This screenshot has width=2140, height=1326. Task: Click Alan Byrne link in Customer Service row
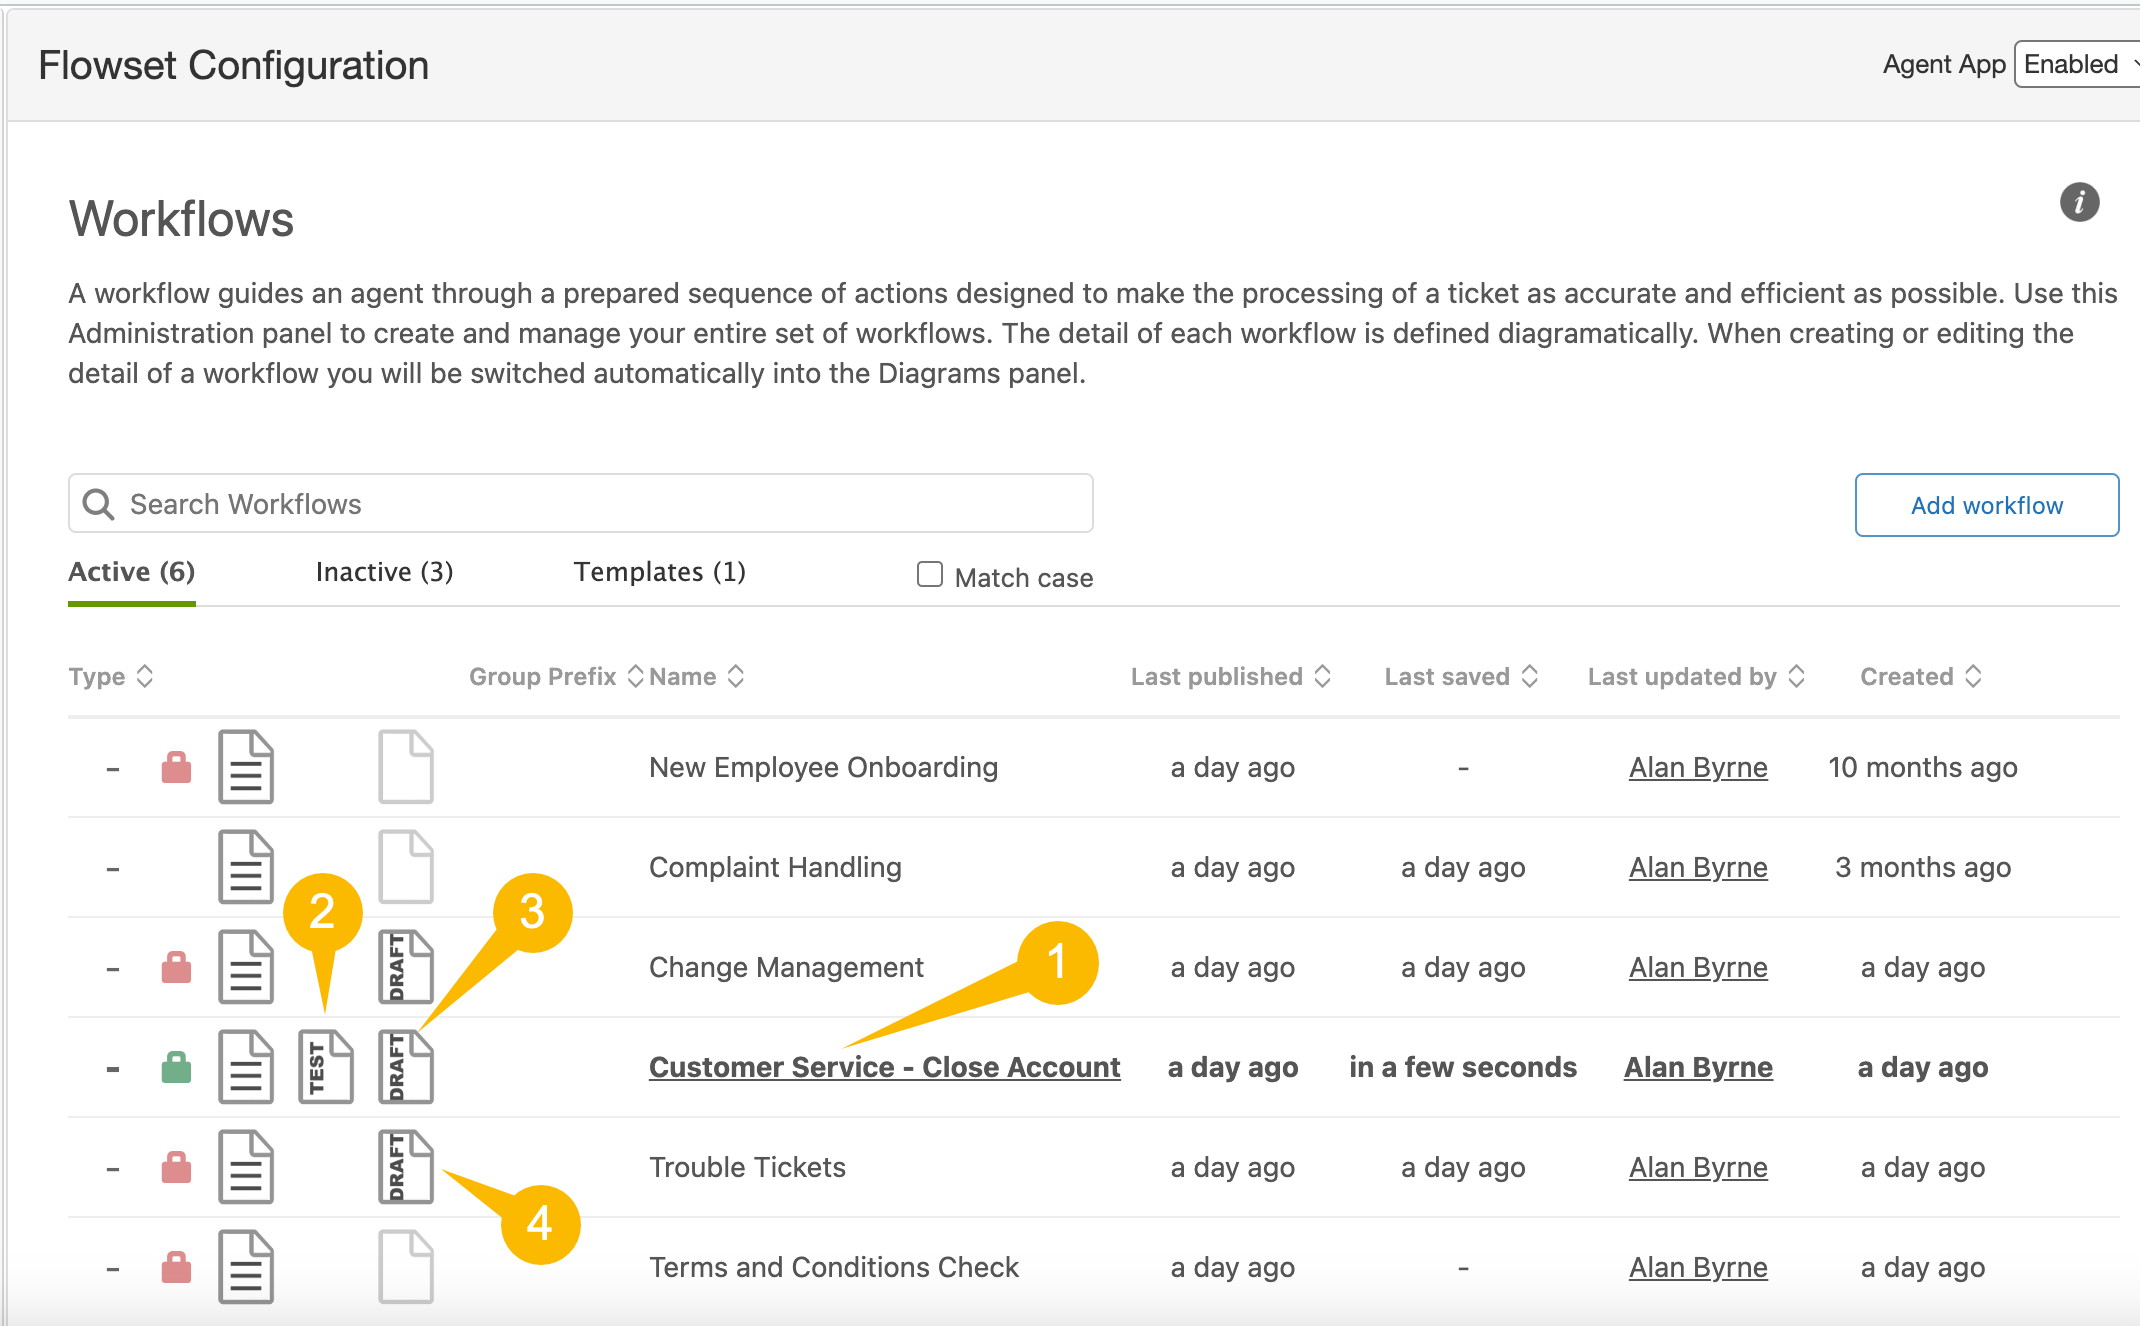(1698, 1067)
